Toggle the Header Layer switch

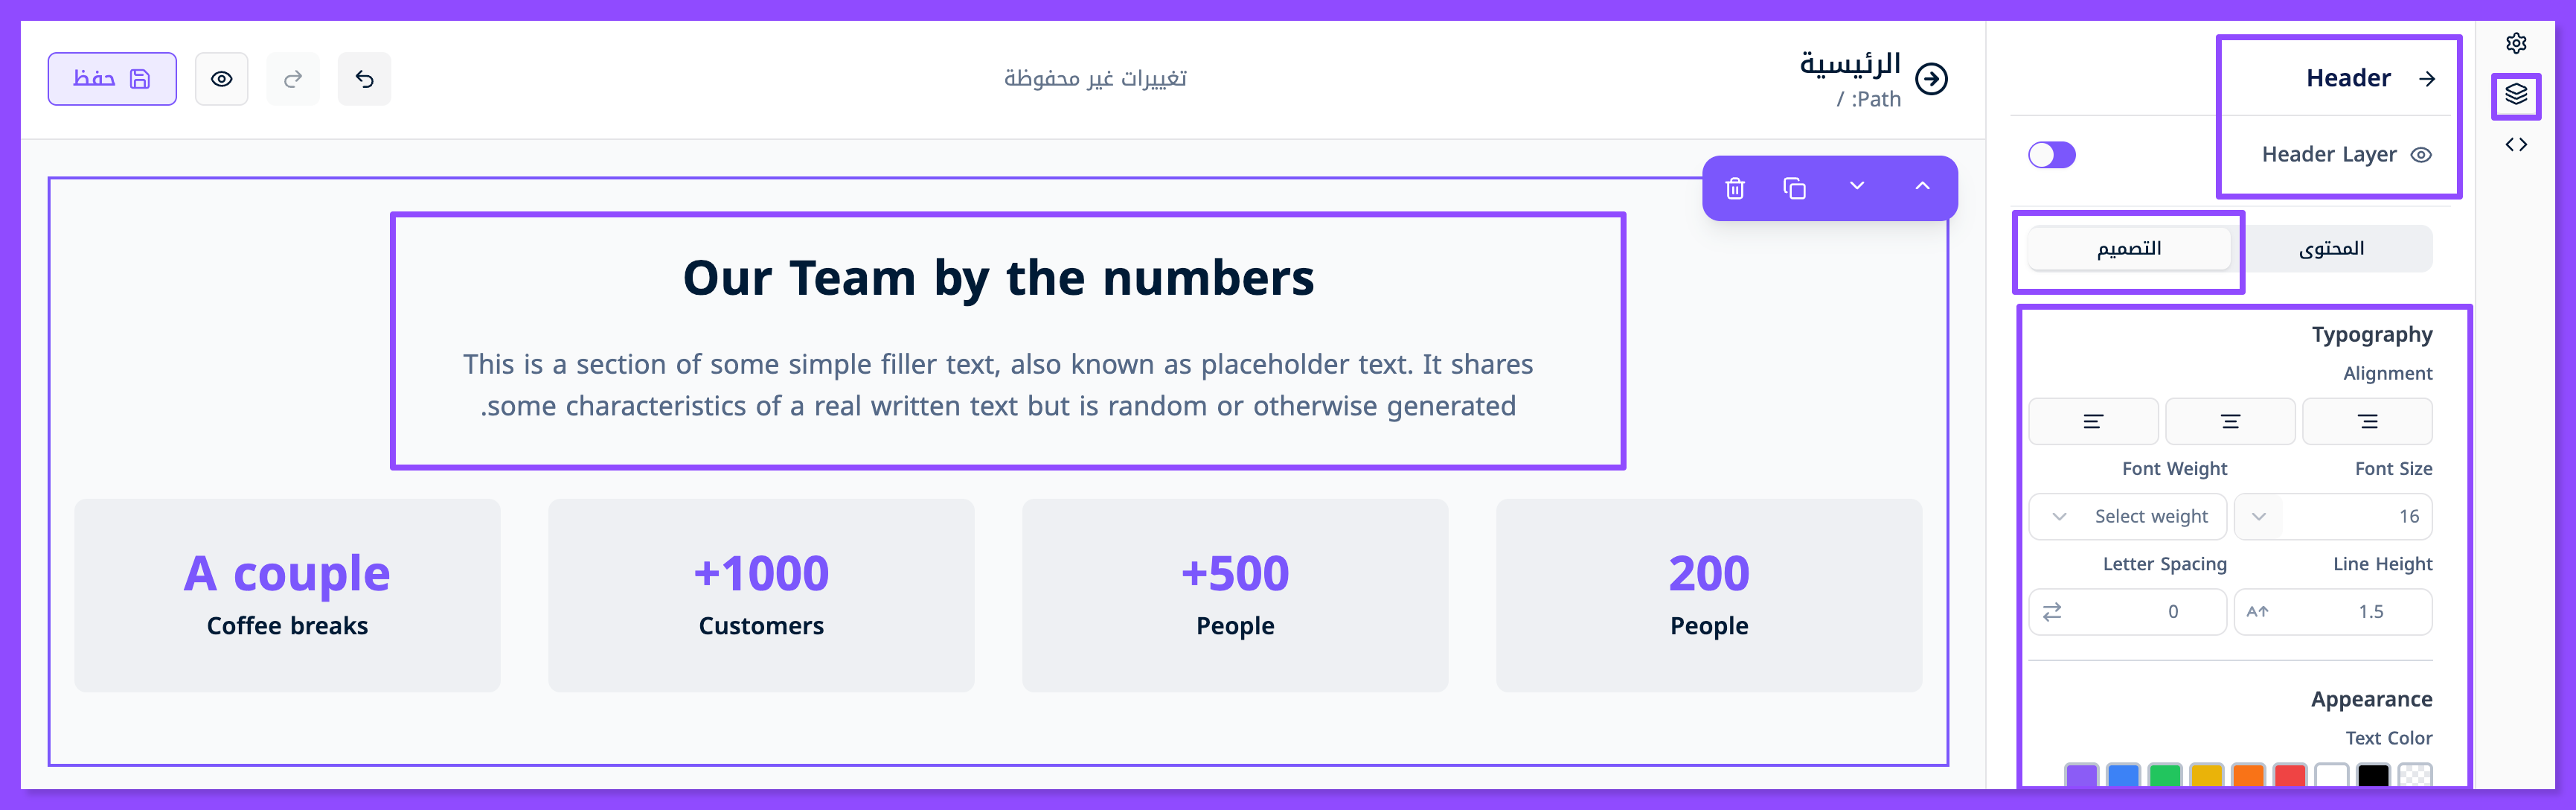(2051, 155)
